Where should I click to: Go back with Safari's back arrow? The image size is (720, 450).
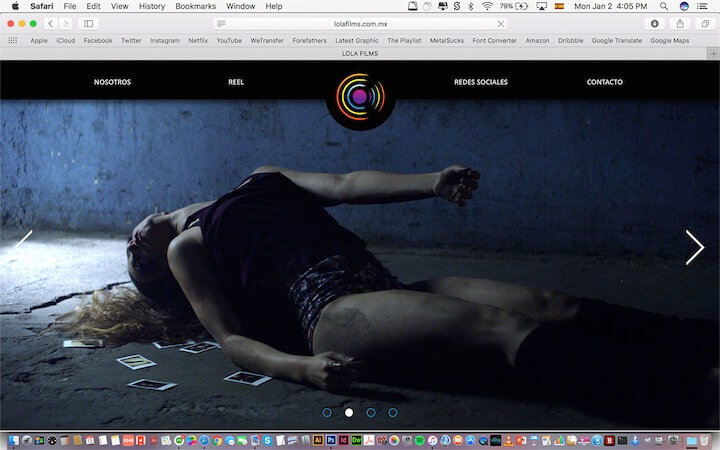coord(51,23)
